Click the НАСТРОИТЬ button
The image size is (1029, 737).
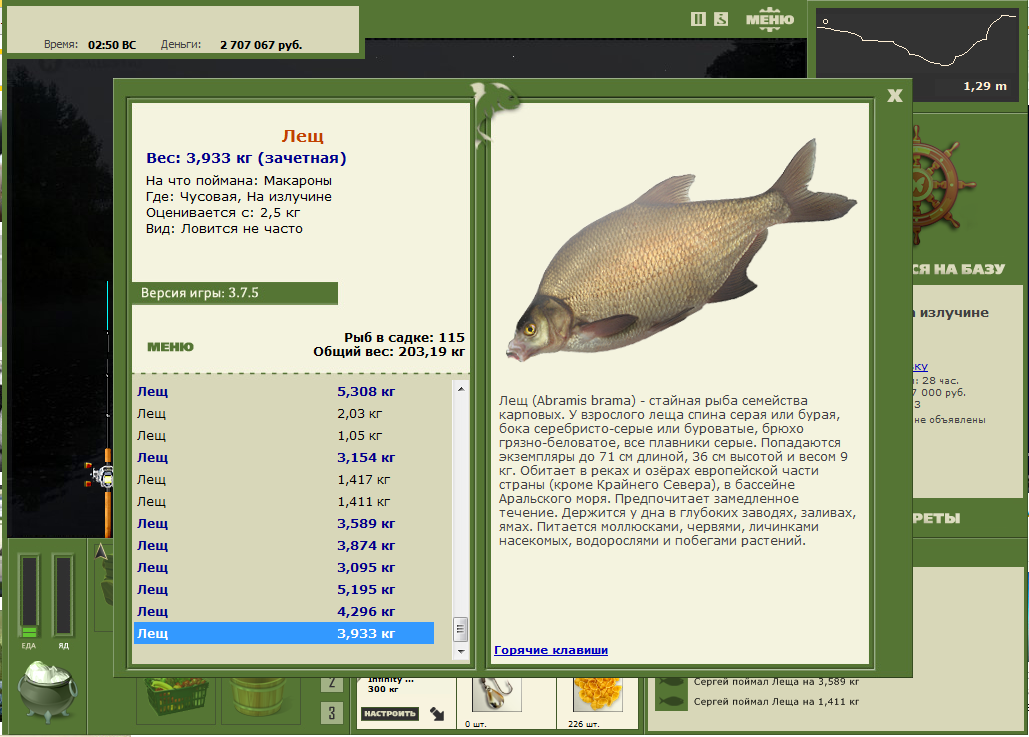pos(390,713)
